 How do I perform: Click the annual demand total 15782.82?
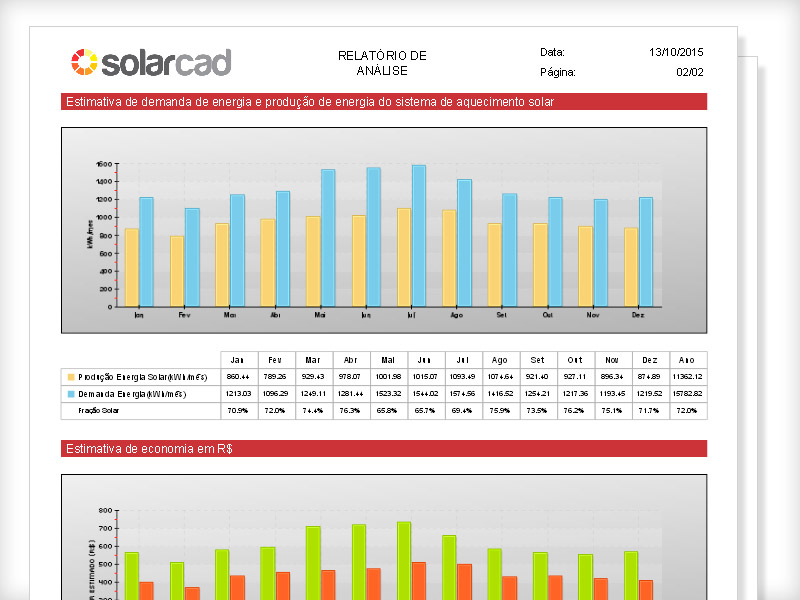pyautogui.click(x=687, y=393)
